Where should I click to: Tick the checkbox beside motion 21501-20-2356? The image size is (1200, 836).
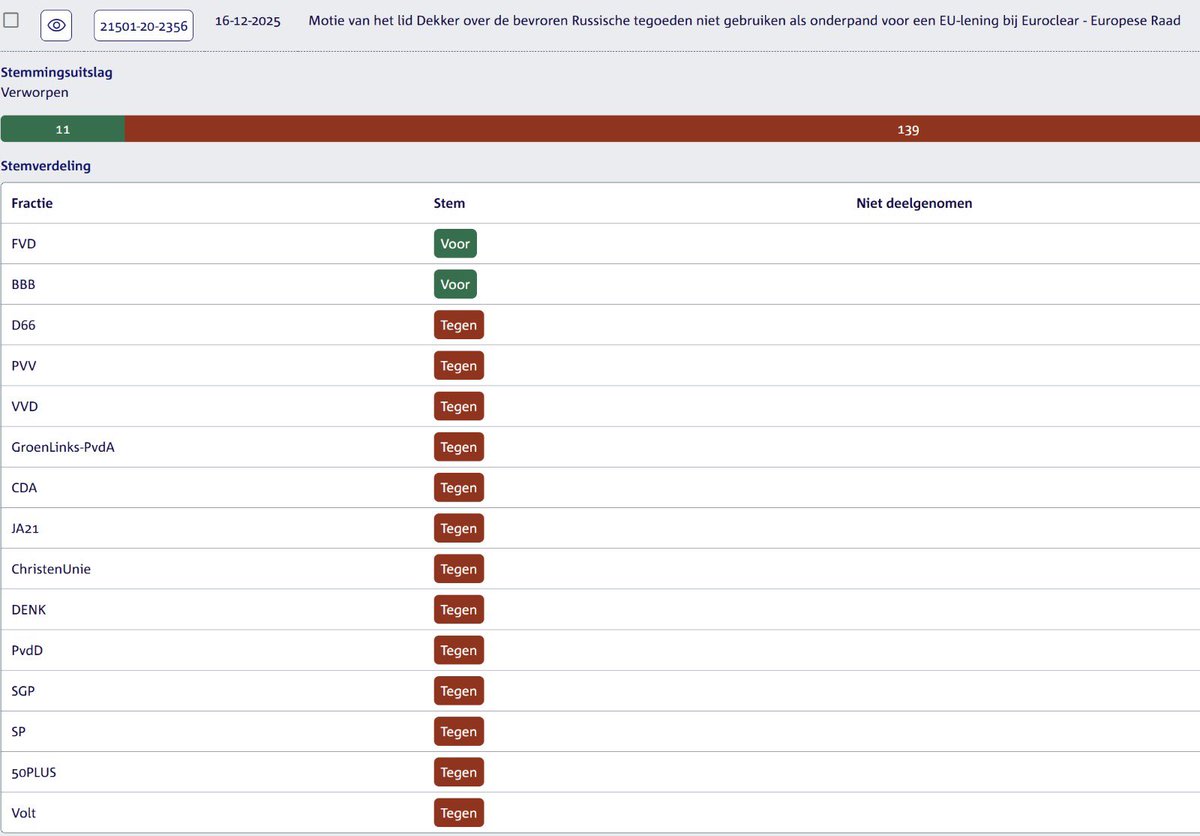[x=11, y=20]
